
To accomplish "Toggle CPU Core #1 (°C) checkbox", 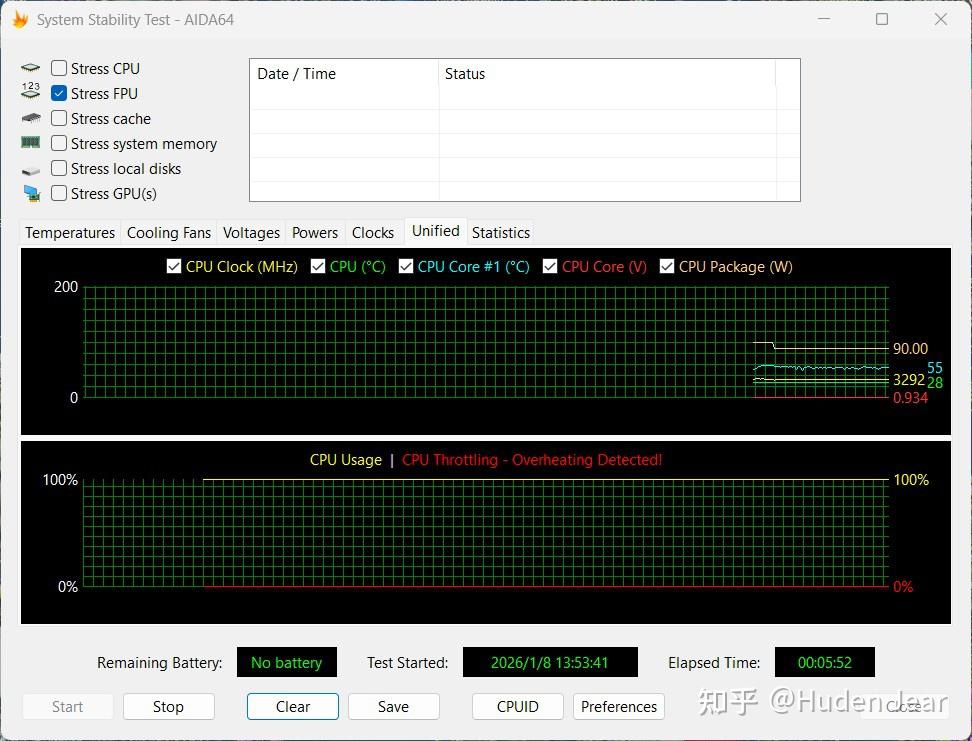I will 406,266.
